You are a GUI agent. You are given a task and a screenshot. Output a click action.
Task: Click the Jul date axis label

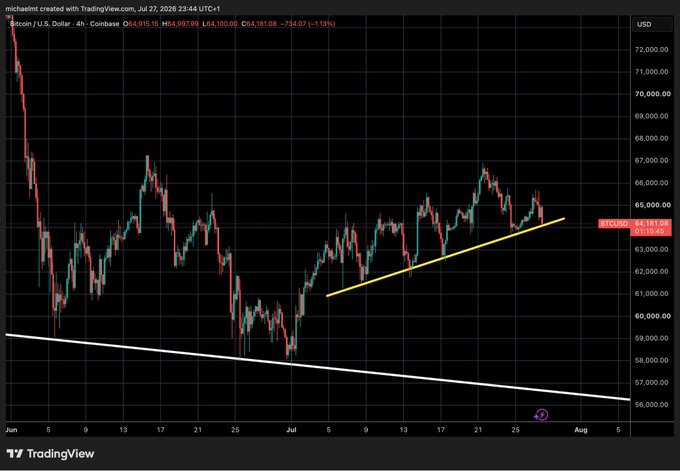pos(291,430)
